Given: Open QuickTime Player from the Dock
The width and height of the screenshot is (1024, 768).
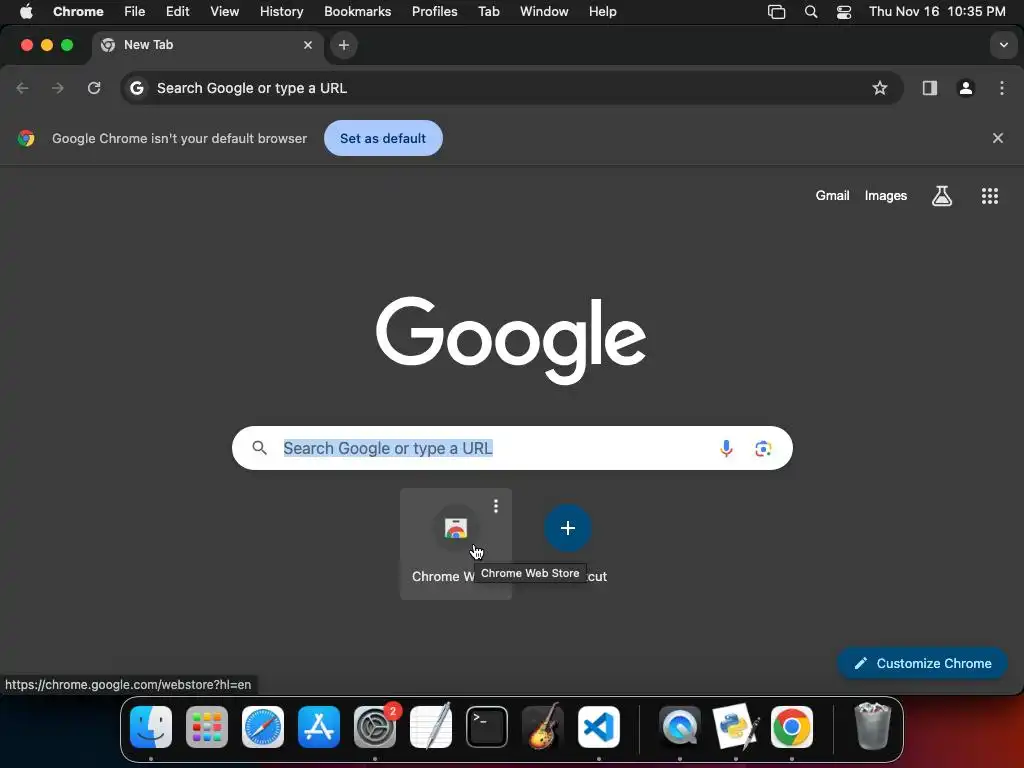Looking at the screenshot, I should click(x=680, y=727).
